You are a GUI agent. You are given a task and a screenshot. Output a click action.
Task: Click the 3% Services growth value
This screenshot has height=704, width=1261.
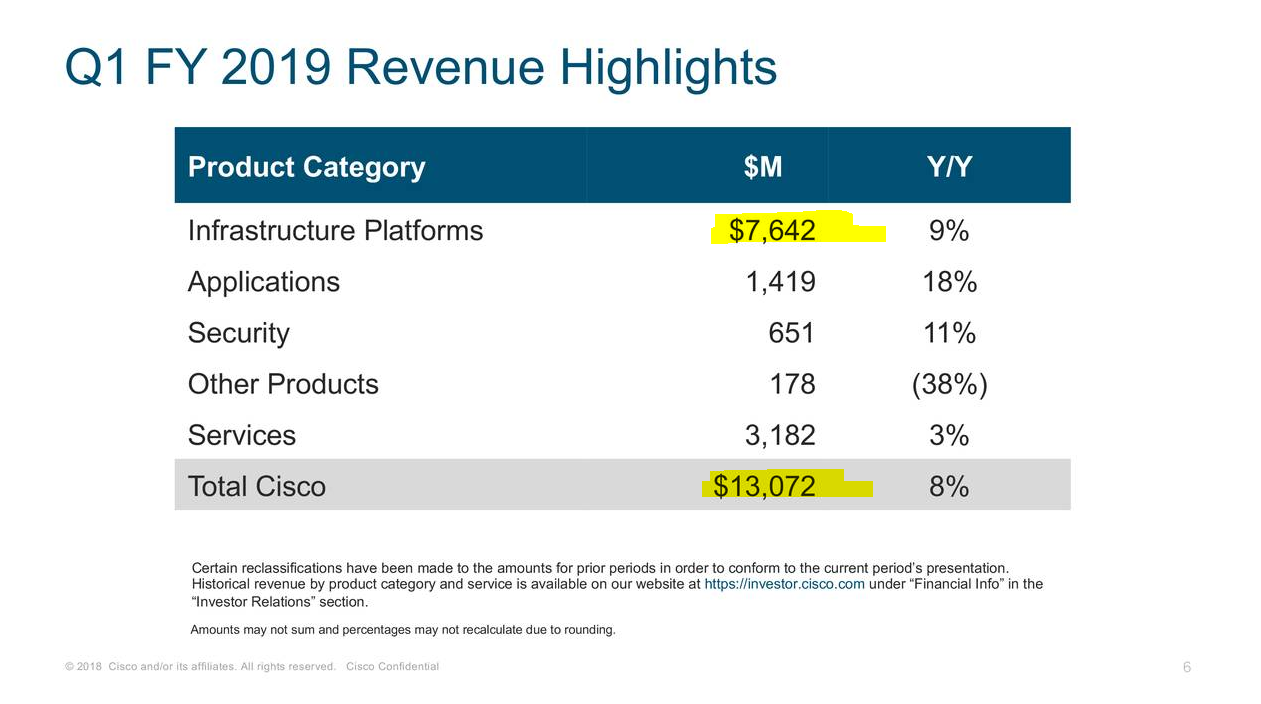coord(949,435)
